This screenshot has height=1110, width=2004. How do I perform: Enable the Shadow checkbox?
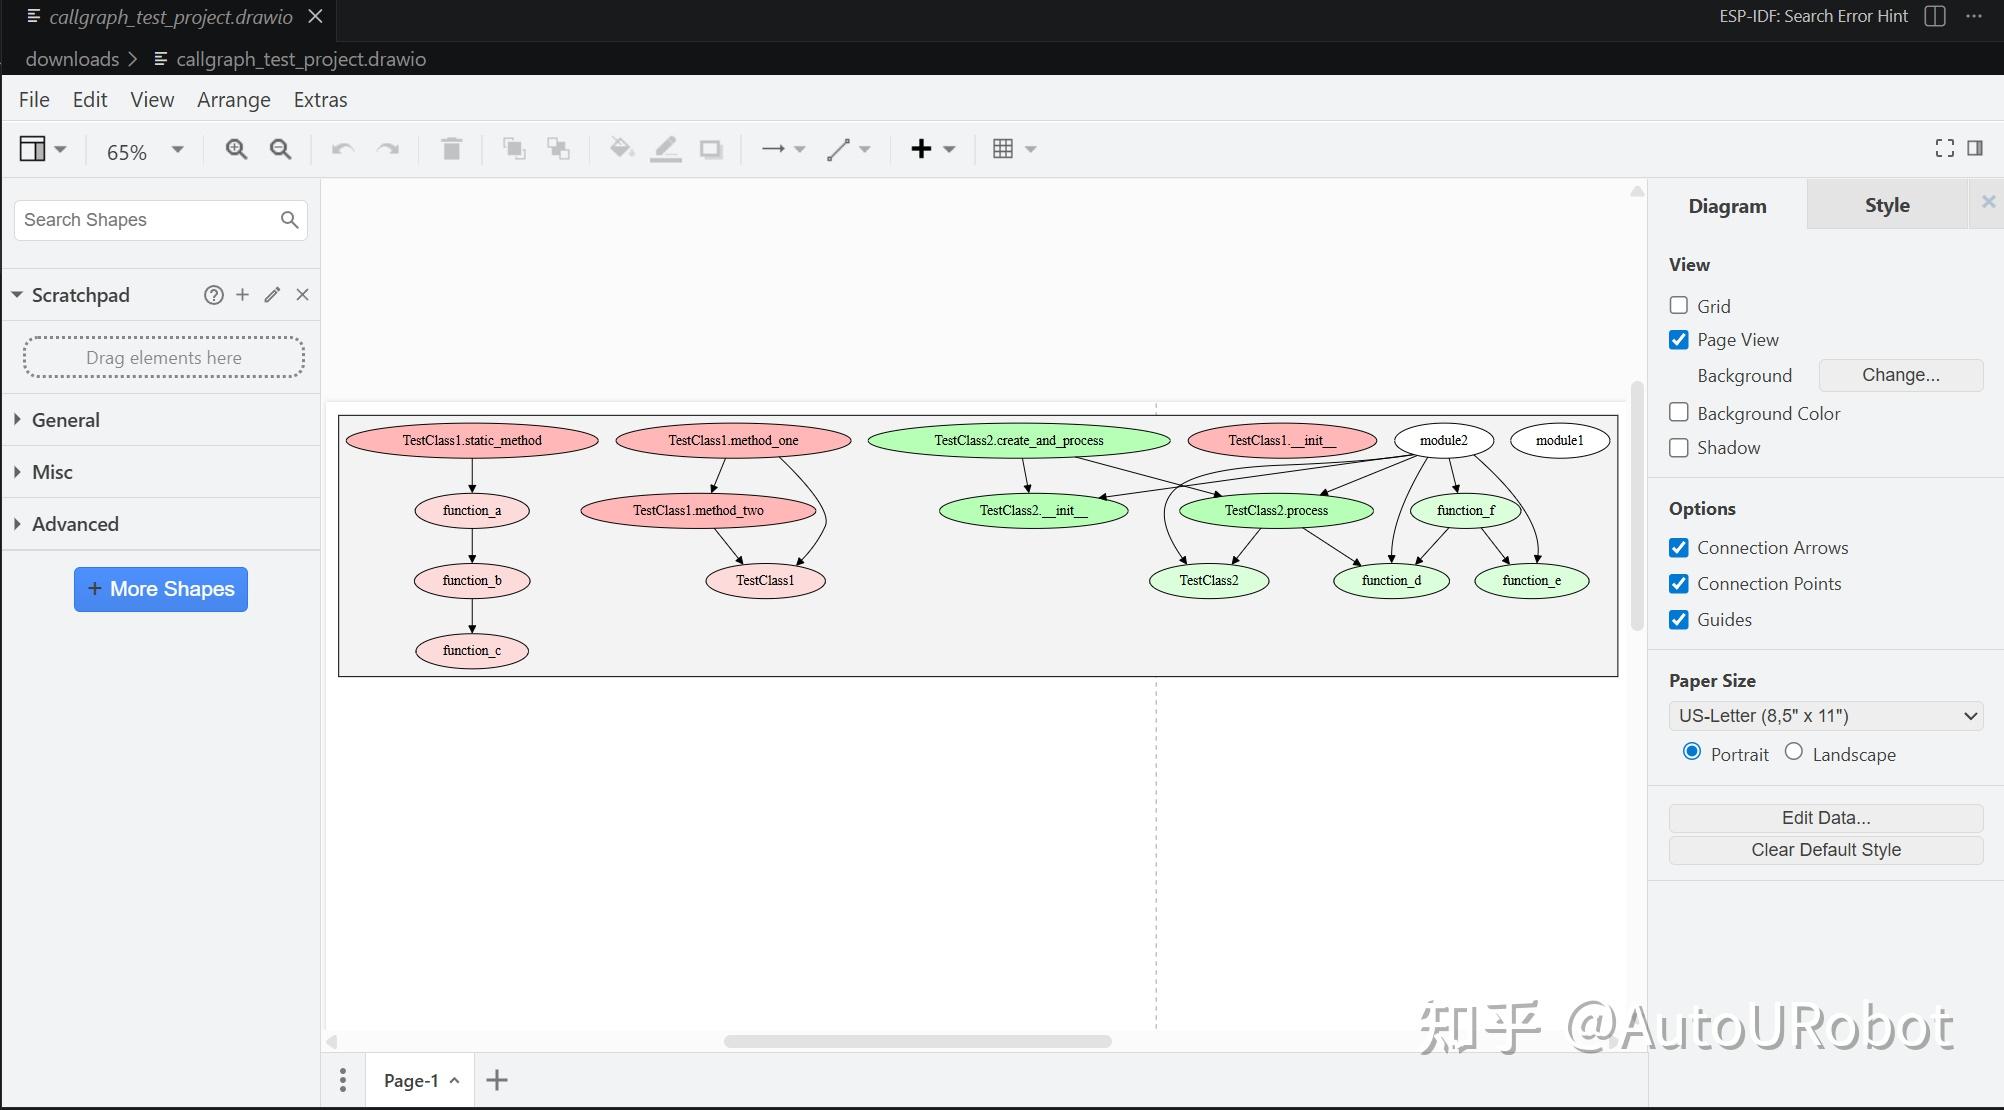click(x=1679, y=447)
